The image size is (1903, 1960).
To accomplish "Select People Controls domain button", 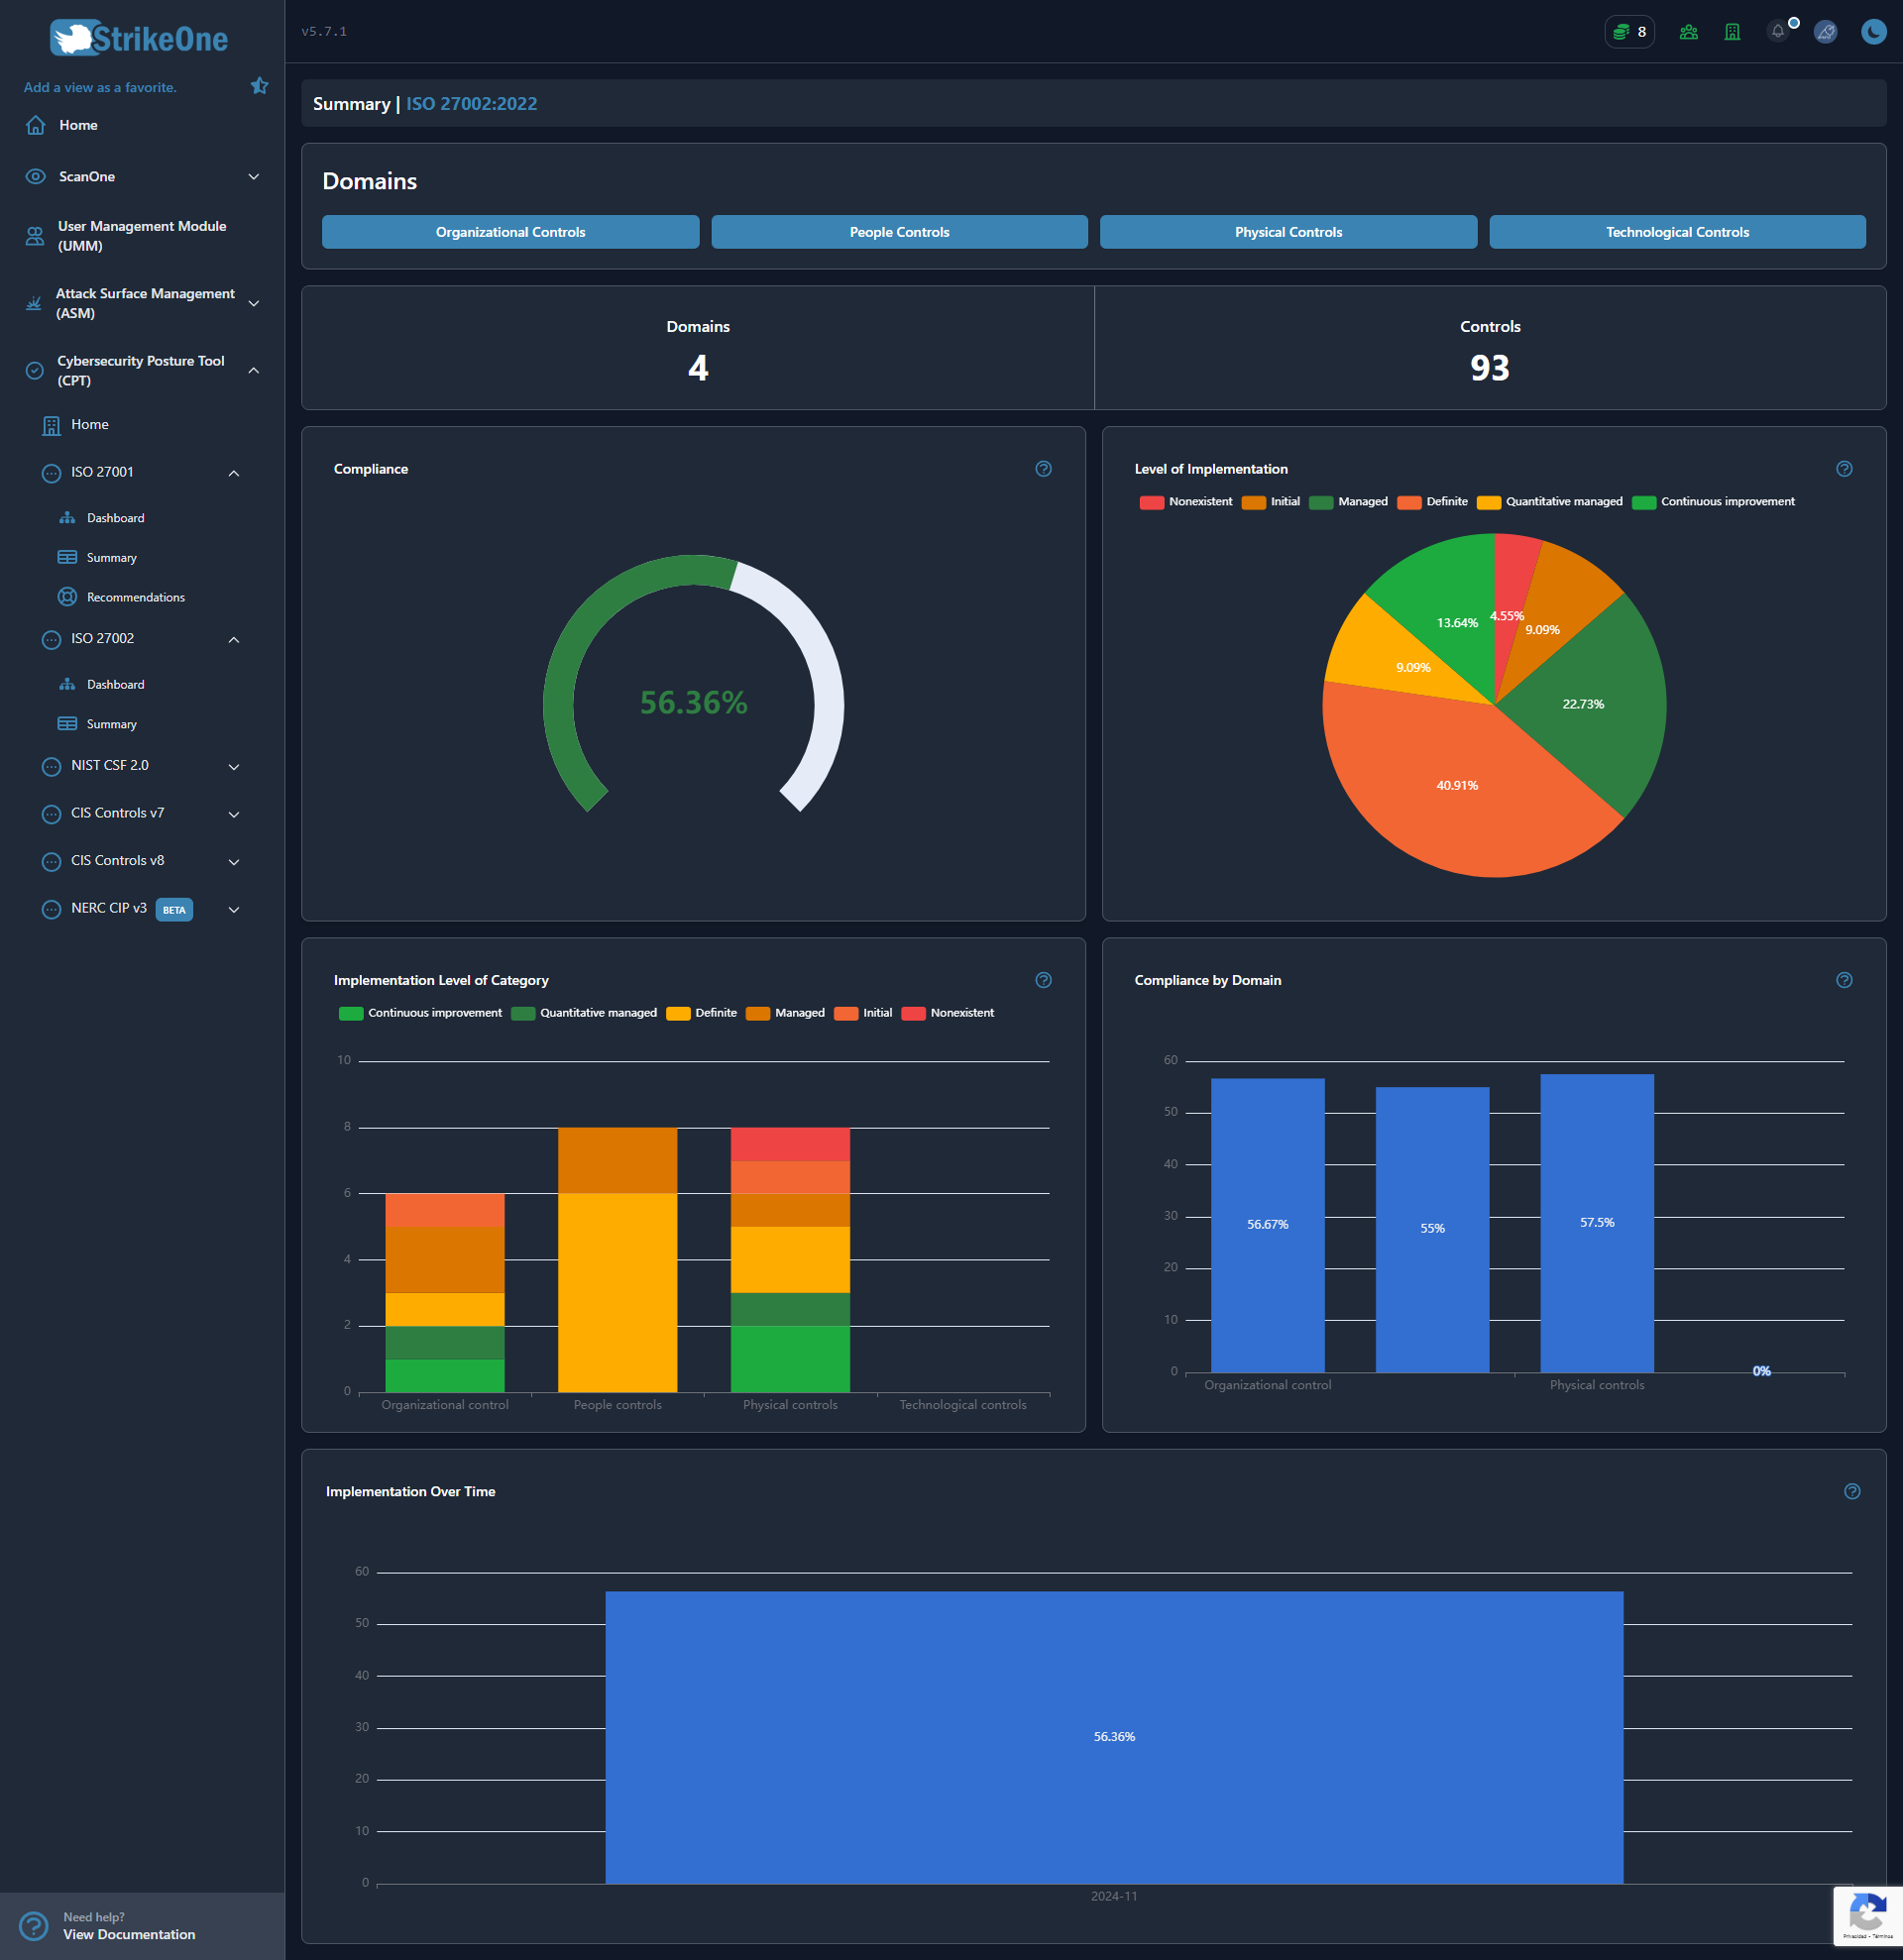I will (x=899, y=232).
